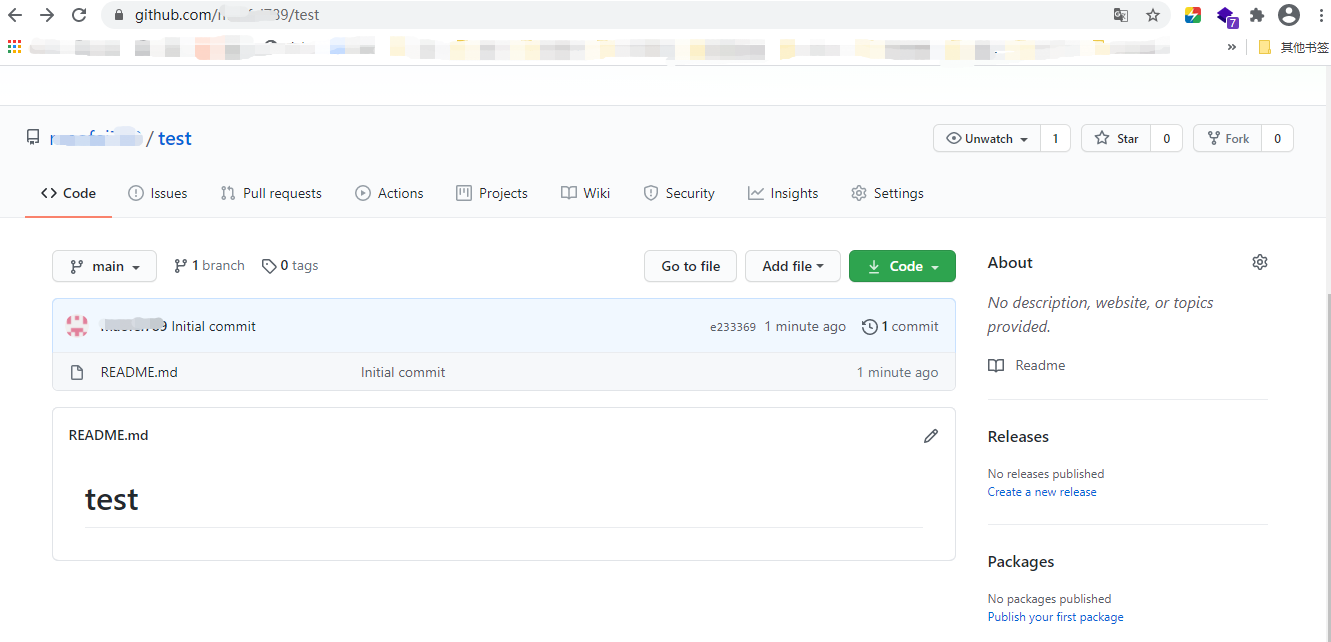
Task: Open the green Code download dropdown
Action: [902, 266]
